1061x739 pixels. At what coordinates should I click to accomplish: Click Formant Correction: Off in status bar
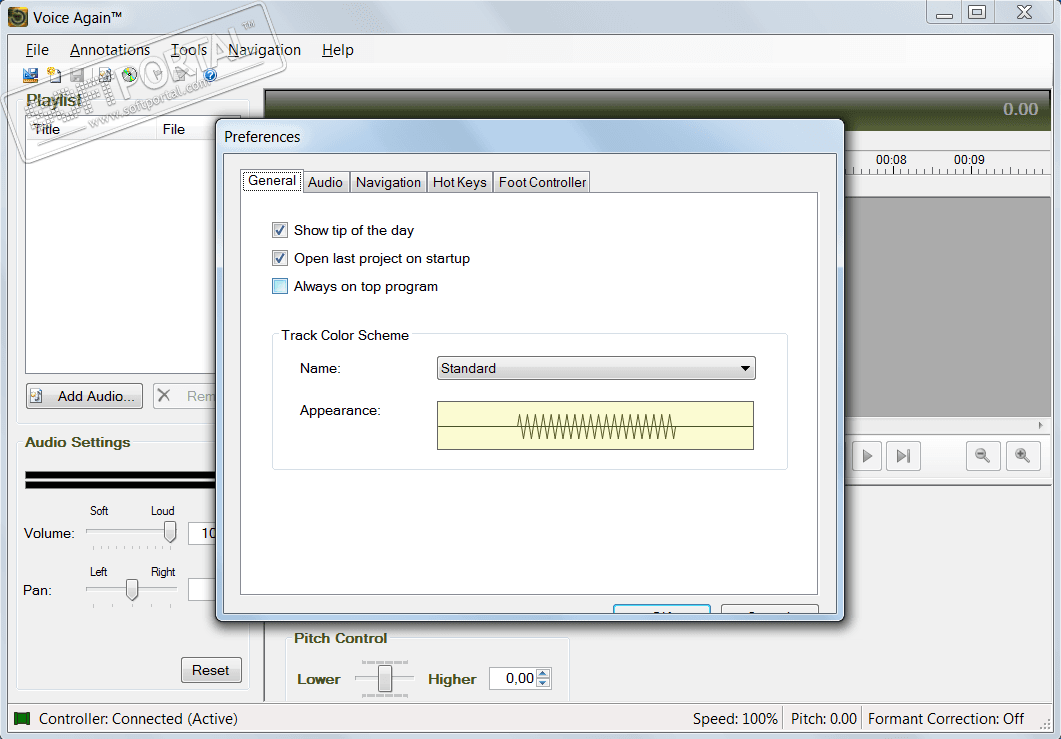click(x=946, y=719)
